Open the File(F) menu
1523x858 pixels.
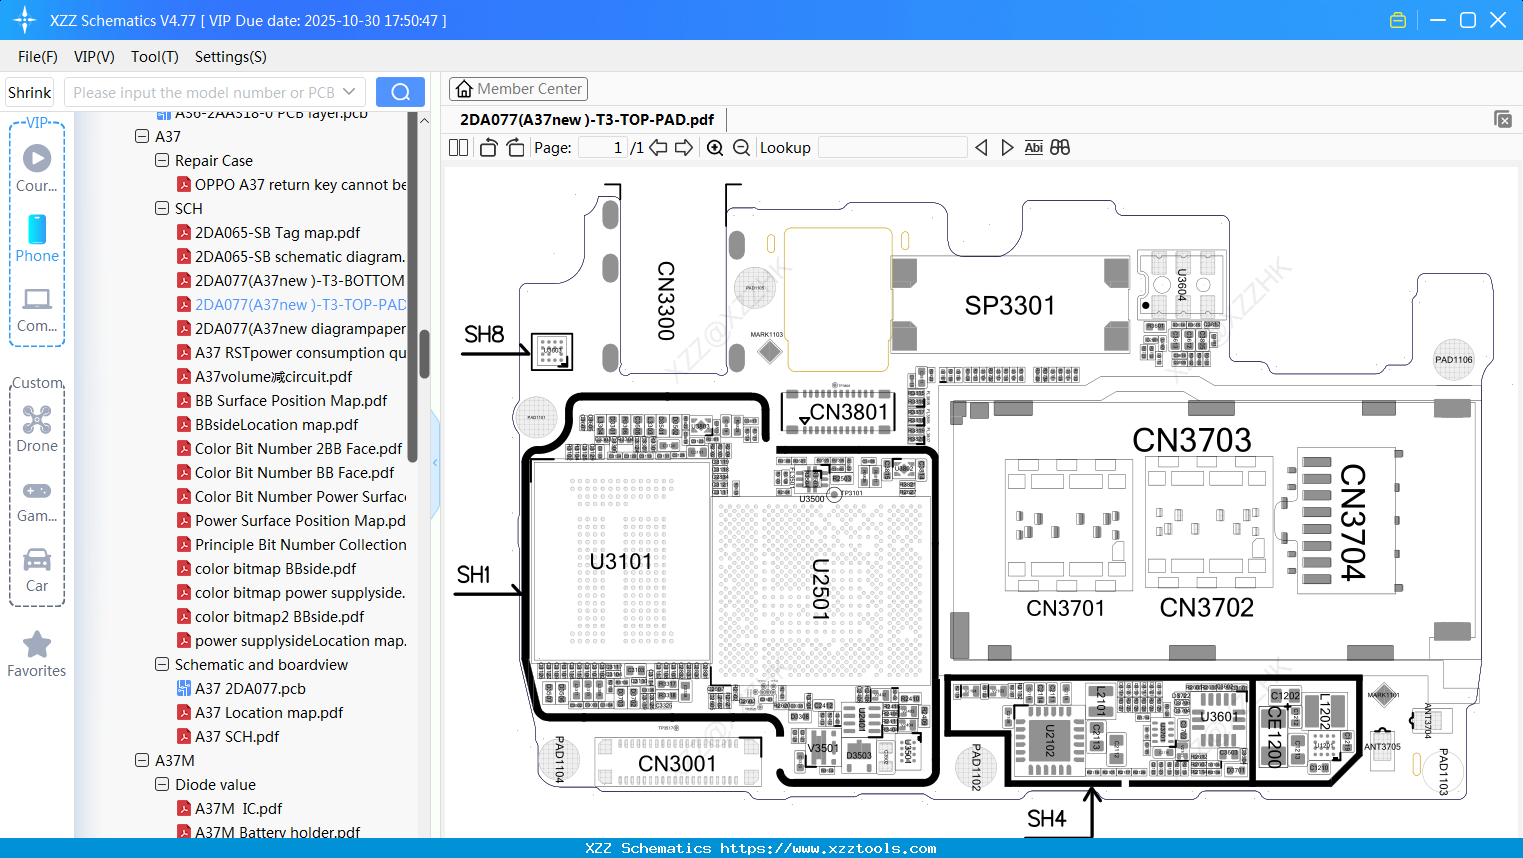(38, 57)
